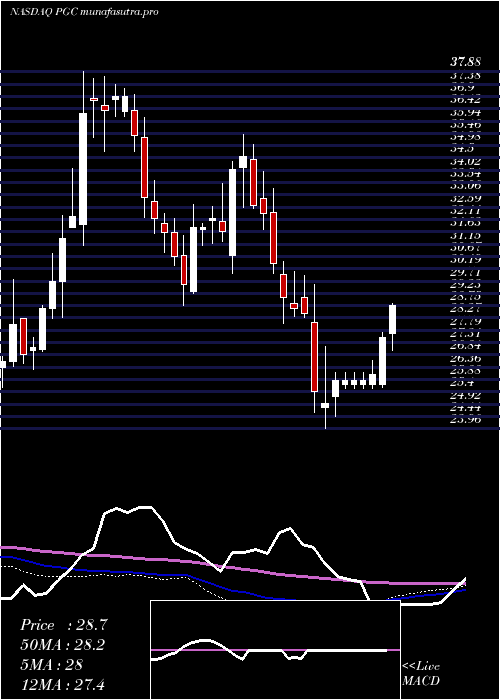Image resolution: width=500 pixels, height=700 pixels.
Task: Click the 27.79 price axis label
Action: click(465, 321)
